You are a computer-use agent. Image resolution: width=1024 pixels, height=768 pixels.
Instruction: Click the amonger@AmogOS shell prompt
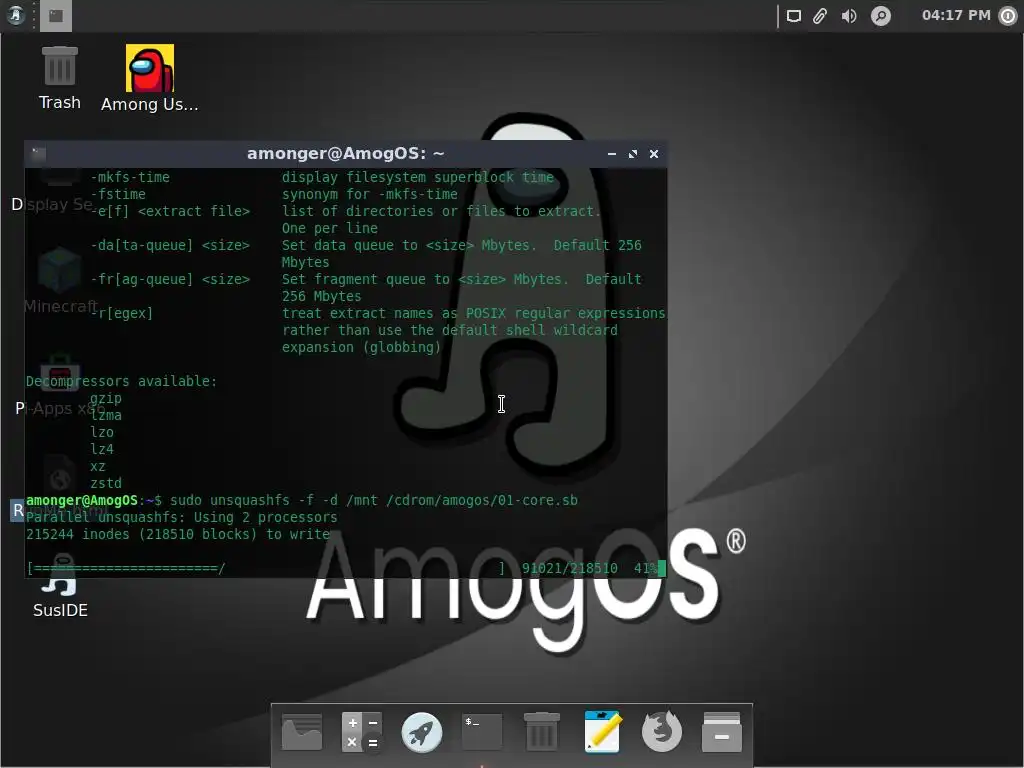pyautogui.click(x=94, y=500)
